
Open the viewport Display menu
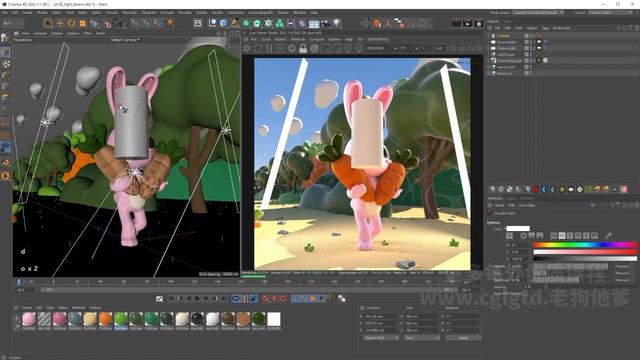57,33
